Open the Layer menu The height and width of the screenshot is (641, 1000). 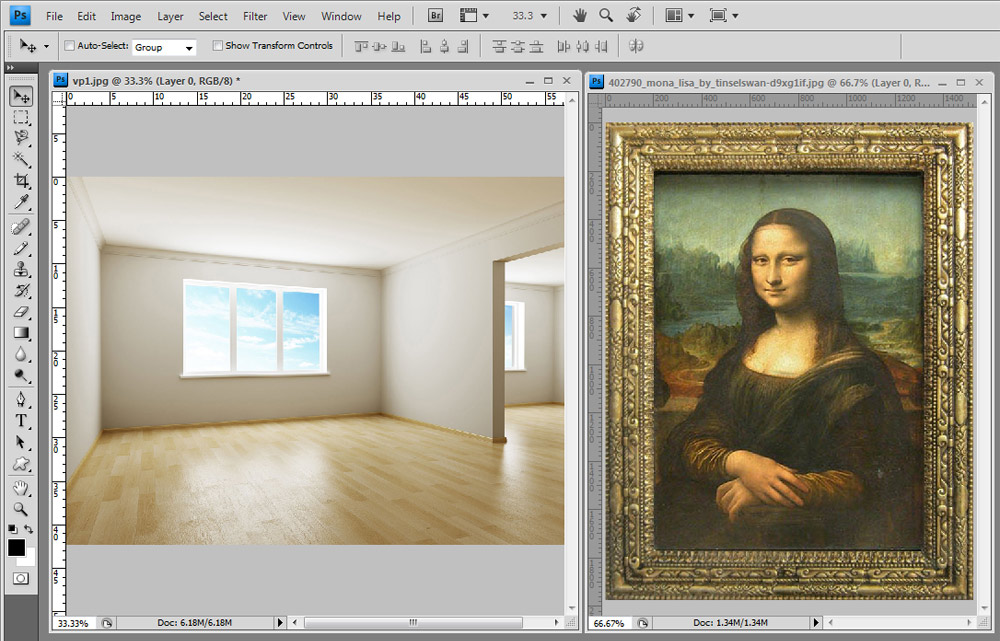tap(170, 16)
